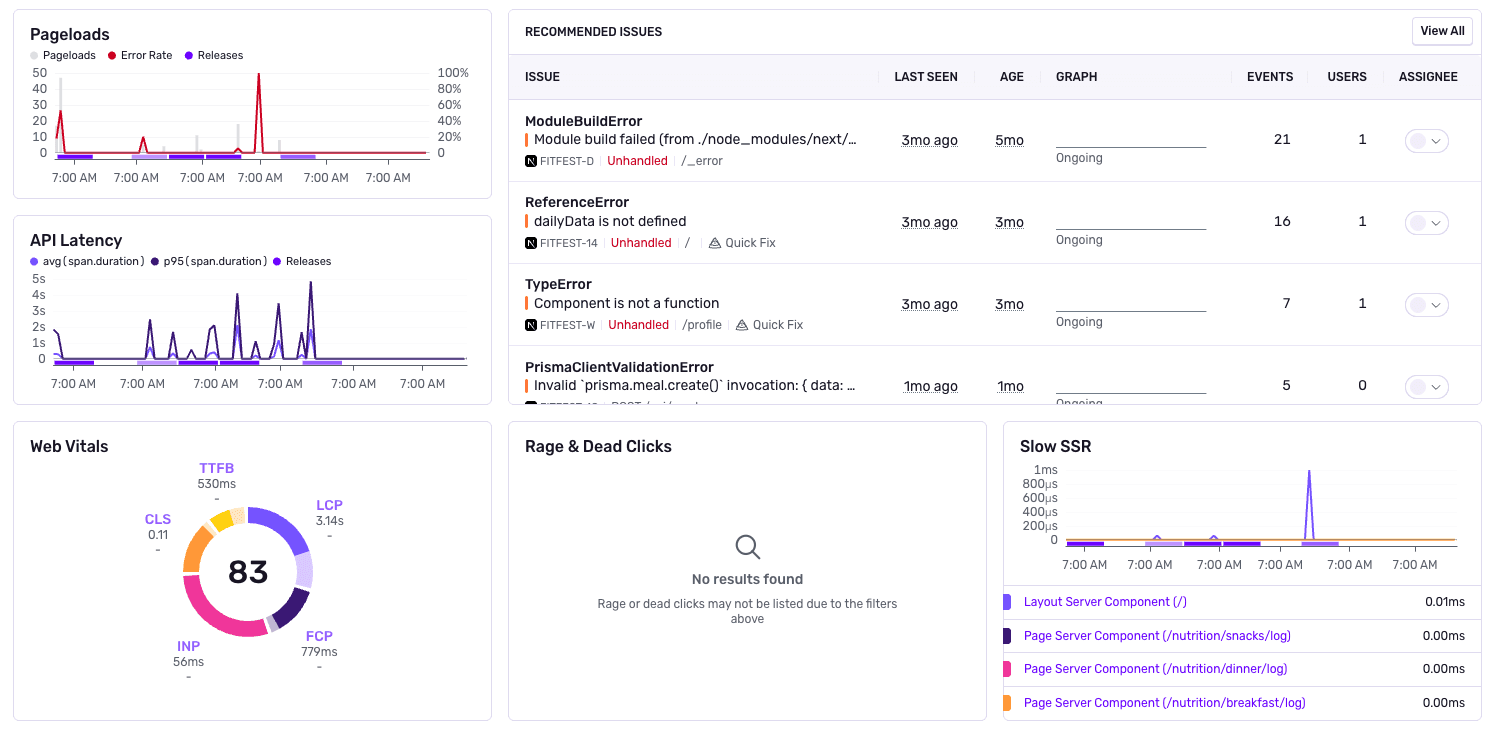The height and width of the screenshot is (731, 1500).
Task: Click the View All button
Action: (x=1442, y=30)
